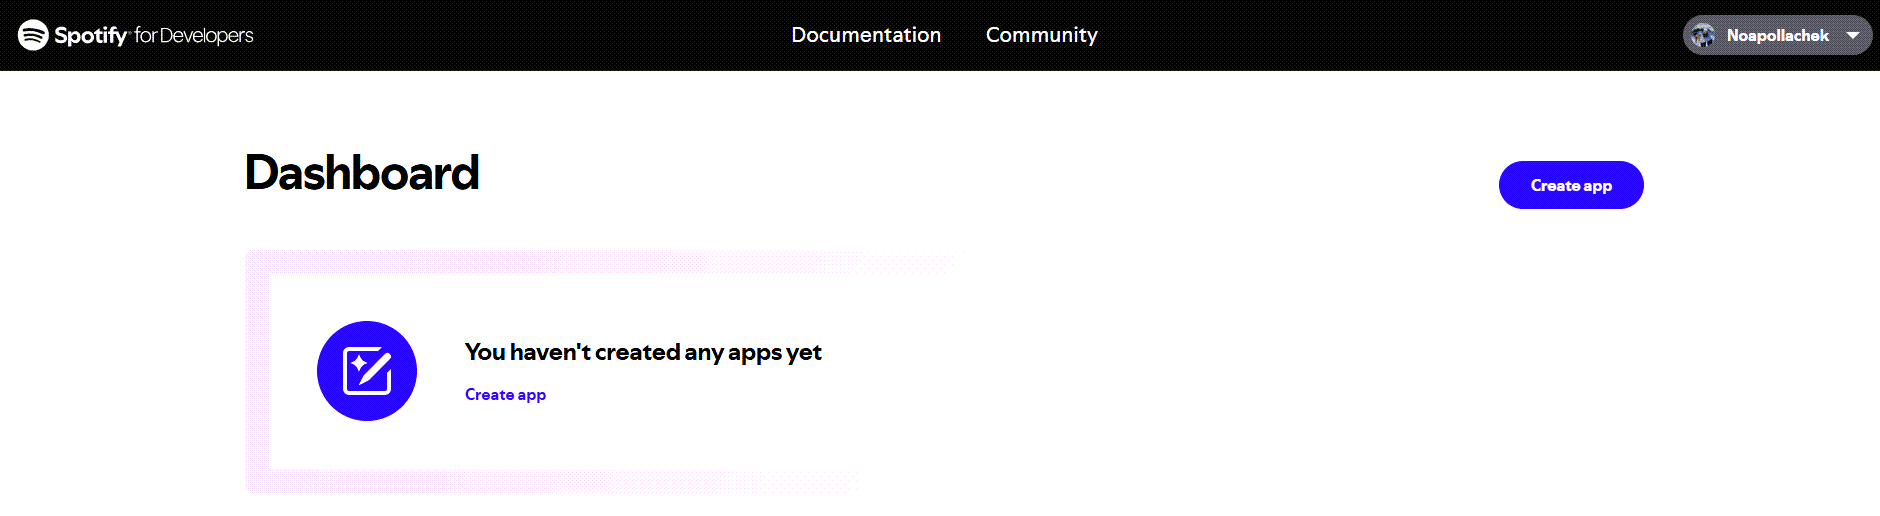Click the sparkle star inside the edit icon
Image resolution: width=1880 pixels, height=516 pixels.
tap(359, 364)
